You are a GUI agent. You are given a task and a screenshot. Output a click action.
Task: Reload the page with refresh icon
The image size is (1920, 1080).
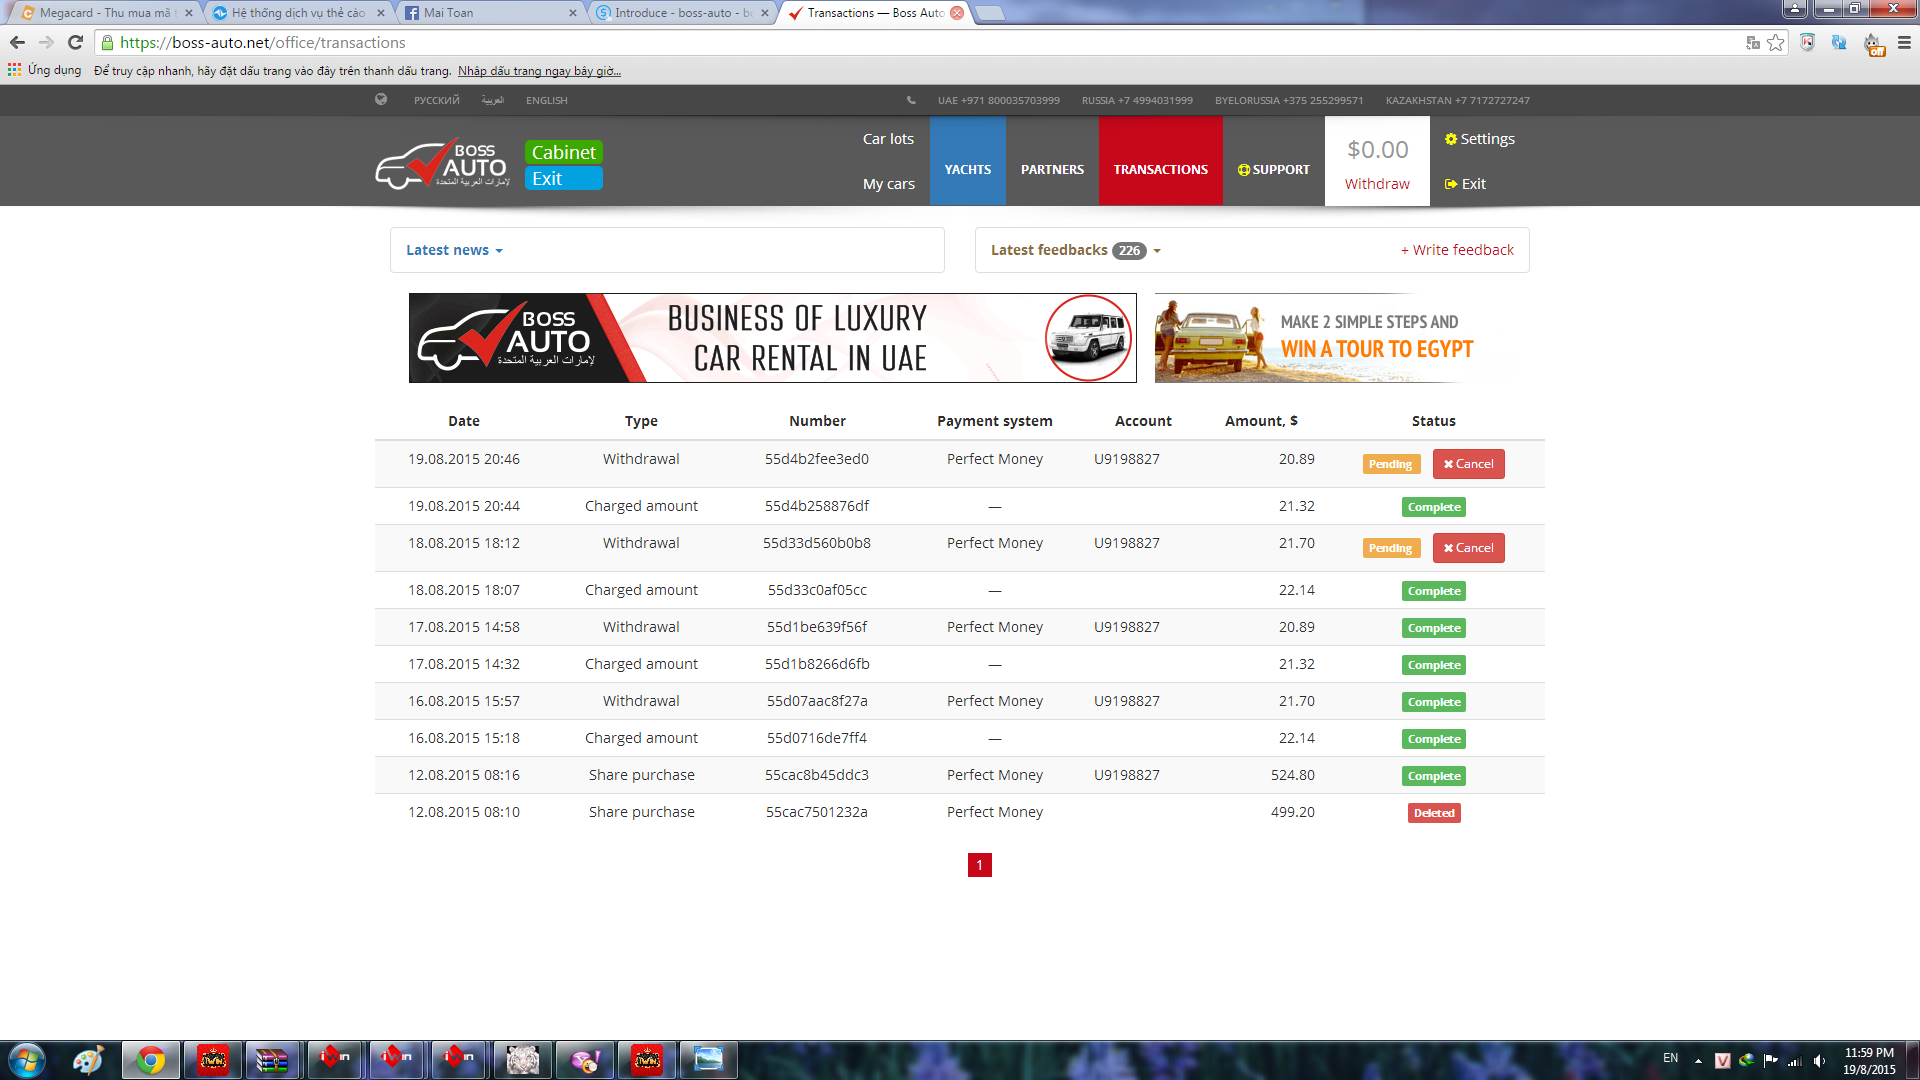[x=75, y=42]
